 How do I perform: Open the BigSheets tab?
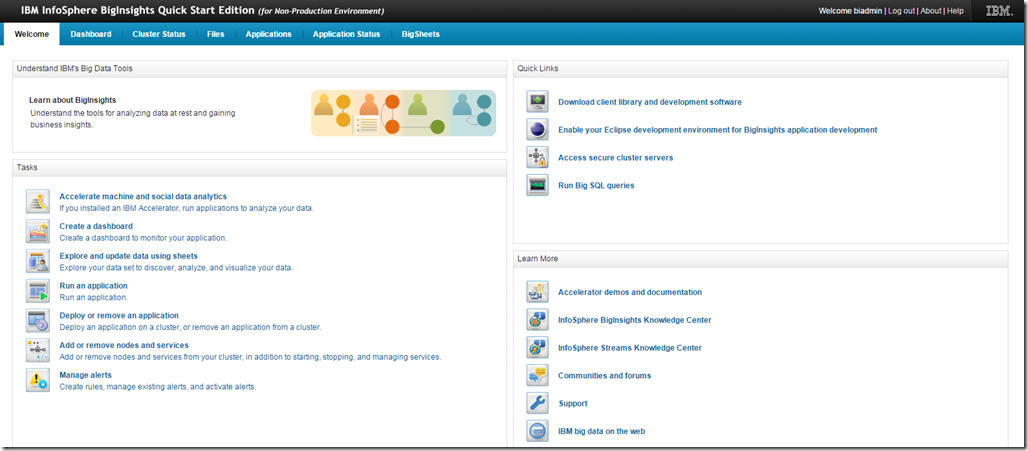pyautogui.click(x=421, y=34)
